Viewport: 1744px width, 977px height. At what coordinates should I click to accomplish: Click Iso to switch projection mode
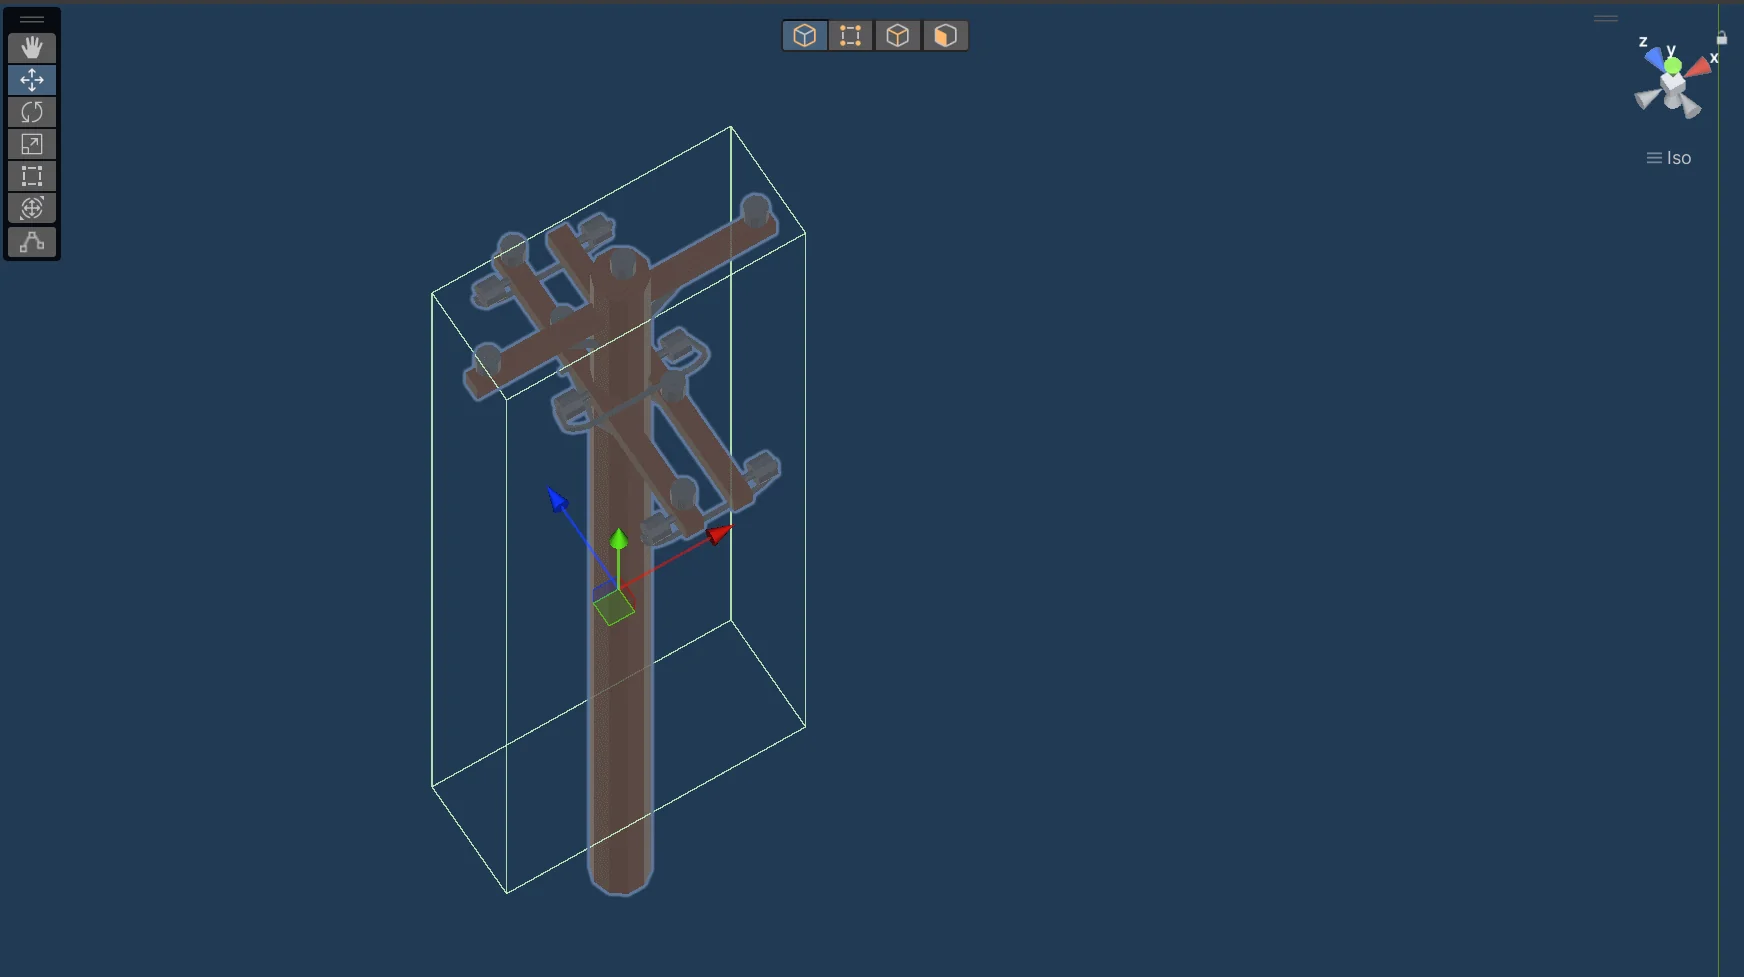click(1681, 157)
